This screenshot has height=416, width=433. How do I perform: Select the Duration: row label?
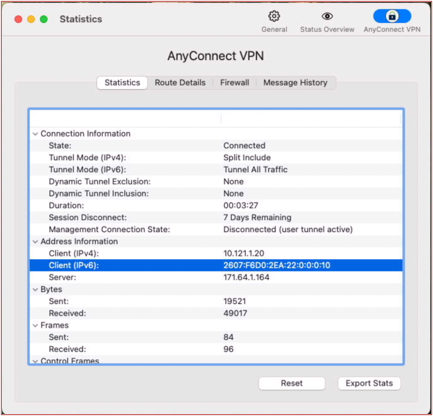point(66,206)
